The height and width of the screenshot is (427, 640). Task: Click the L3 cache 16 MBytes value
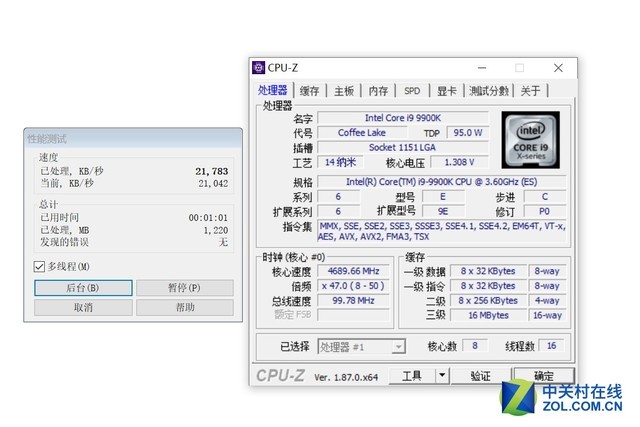point(488,315)
